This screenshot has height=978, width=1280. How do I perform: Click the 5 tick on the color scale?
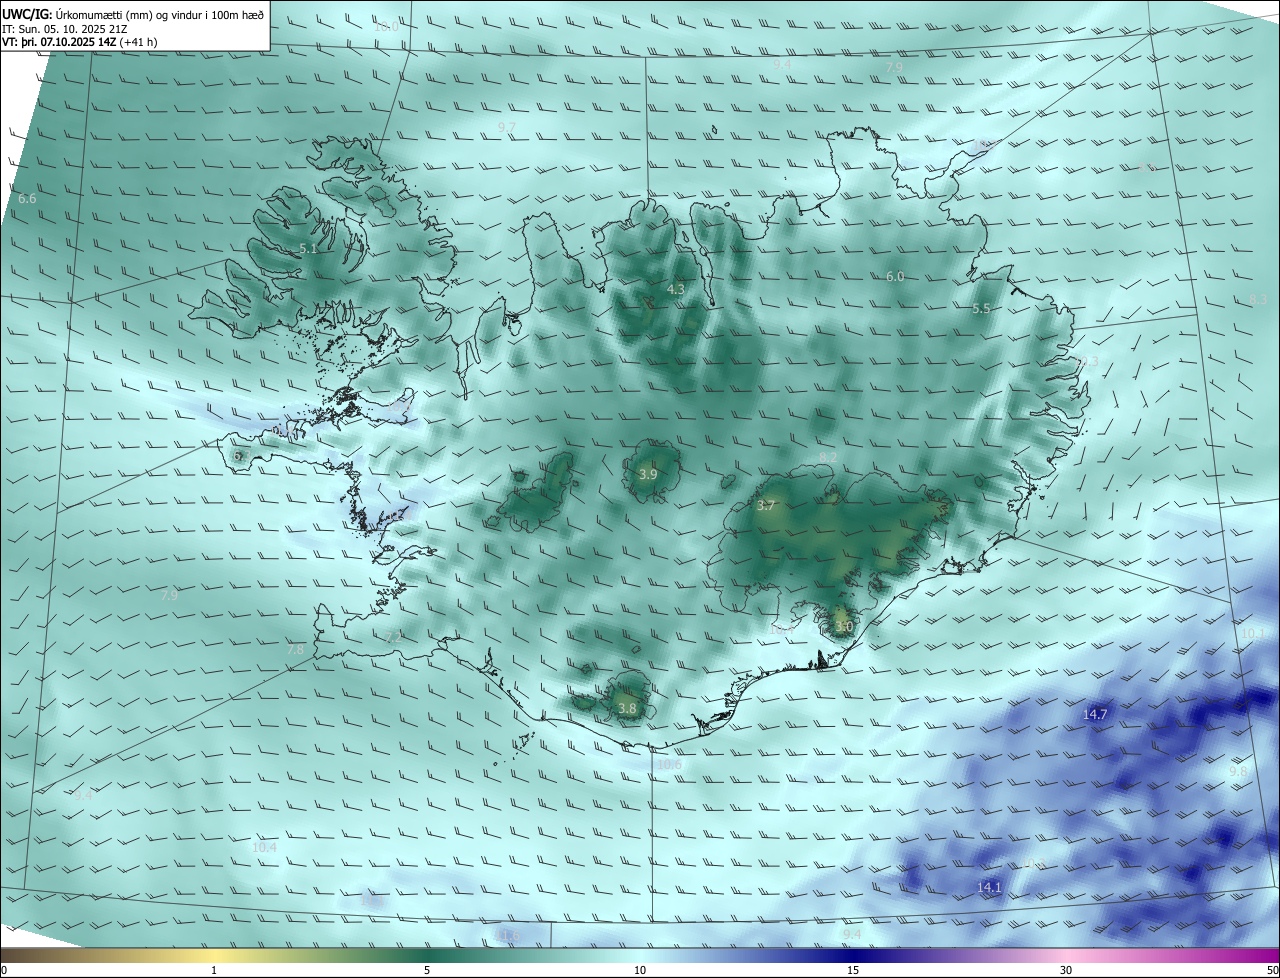pos(427,970)
